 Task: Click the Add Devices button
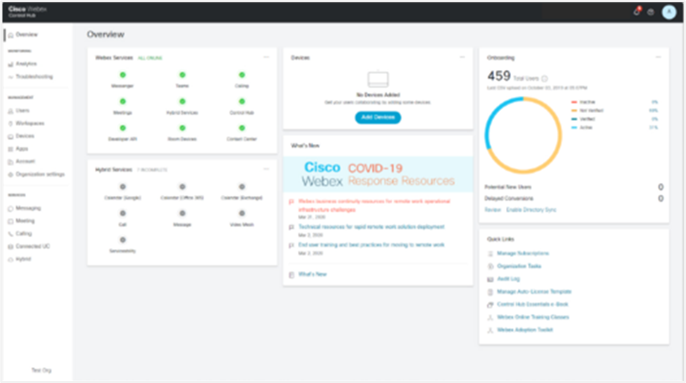tap(378, 117)
